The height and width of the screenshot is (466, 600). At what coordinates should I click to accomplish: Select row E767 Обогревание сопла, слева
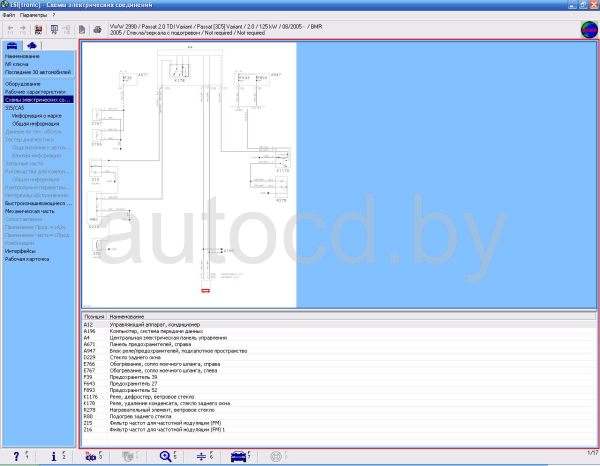click(x=339, y=370)
